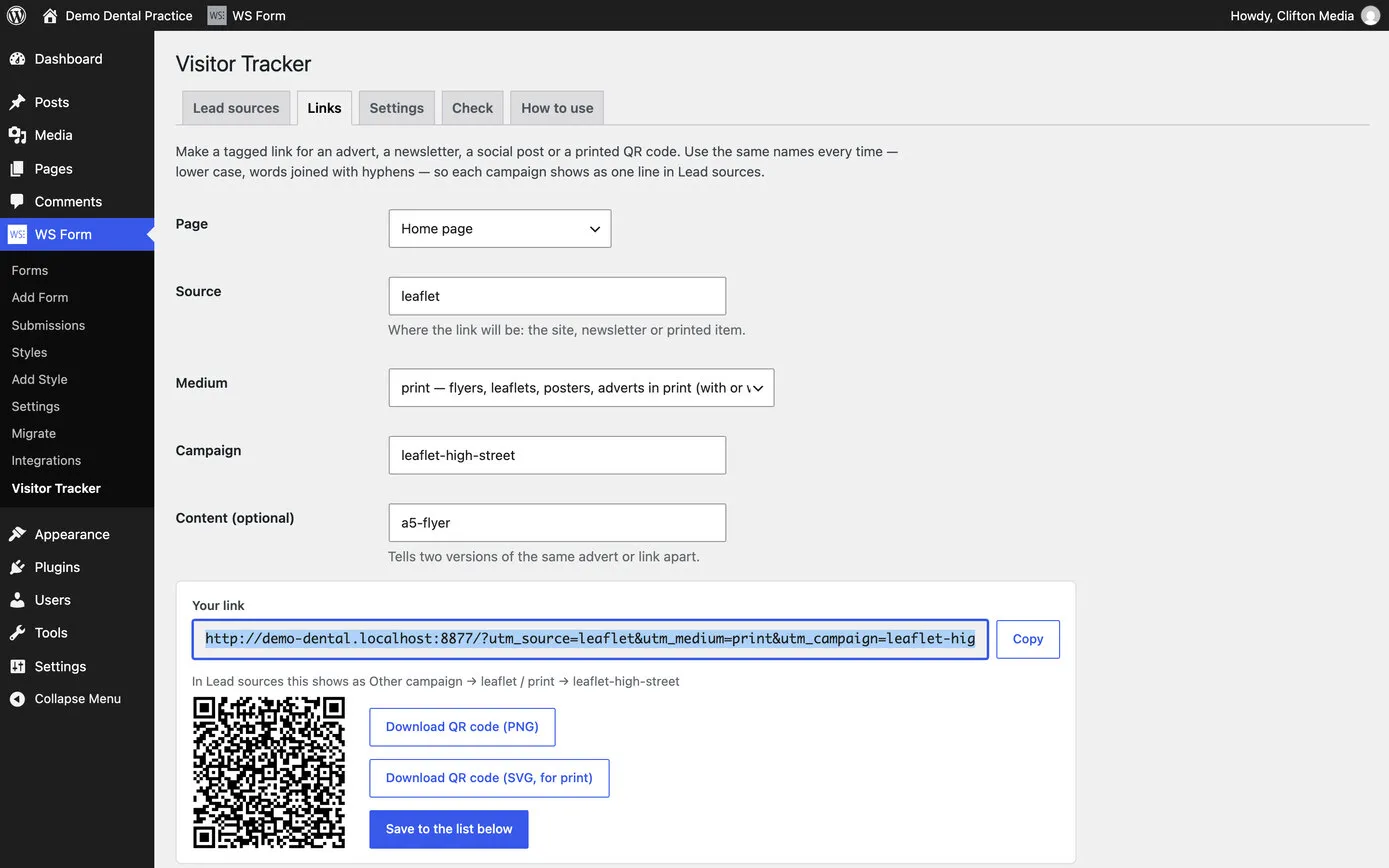Screen dimensions: 1389x868
Task: Click the home icon beside Demo Dental Practice
Action: pos(50,15)
